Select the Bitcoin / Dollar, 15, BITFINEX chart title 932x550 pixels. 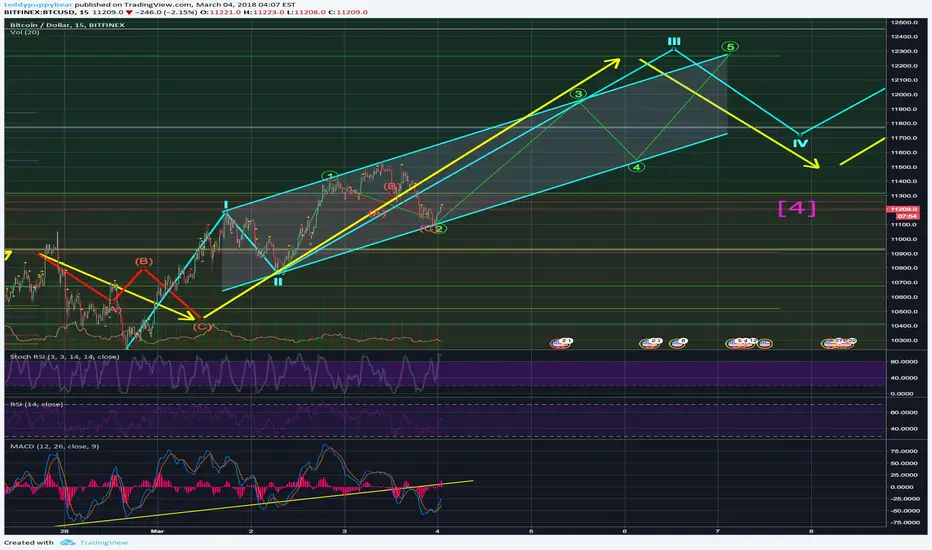pyautogui.click(x=67, y=25)
